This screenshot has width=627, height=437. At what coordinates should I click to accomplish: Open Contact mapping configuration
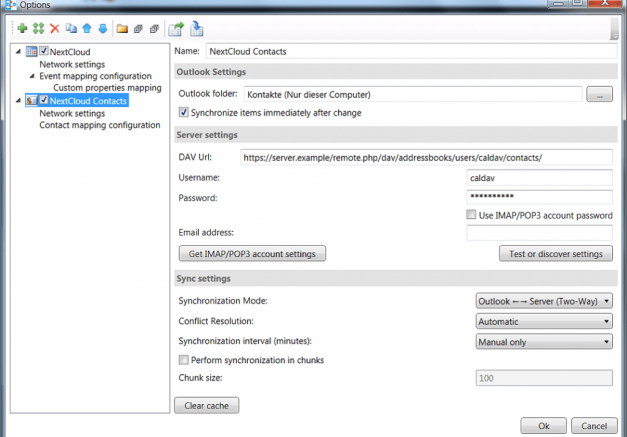click(100, 125)
